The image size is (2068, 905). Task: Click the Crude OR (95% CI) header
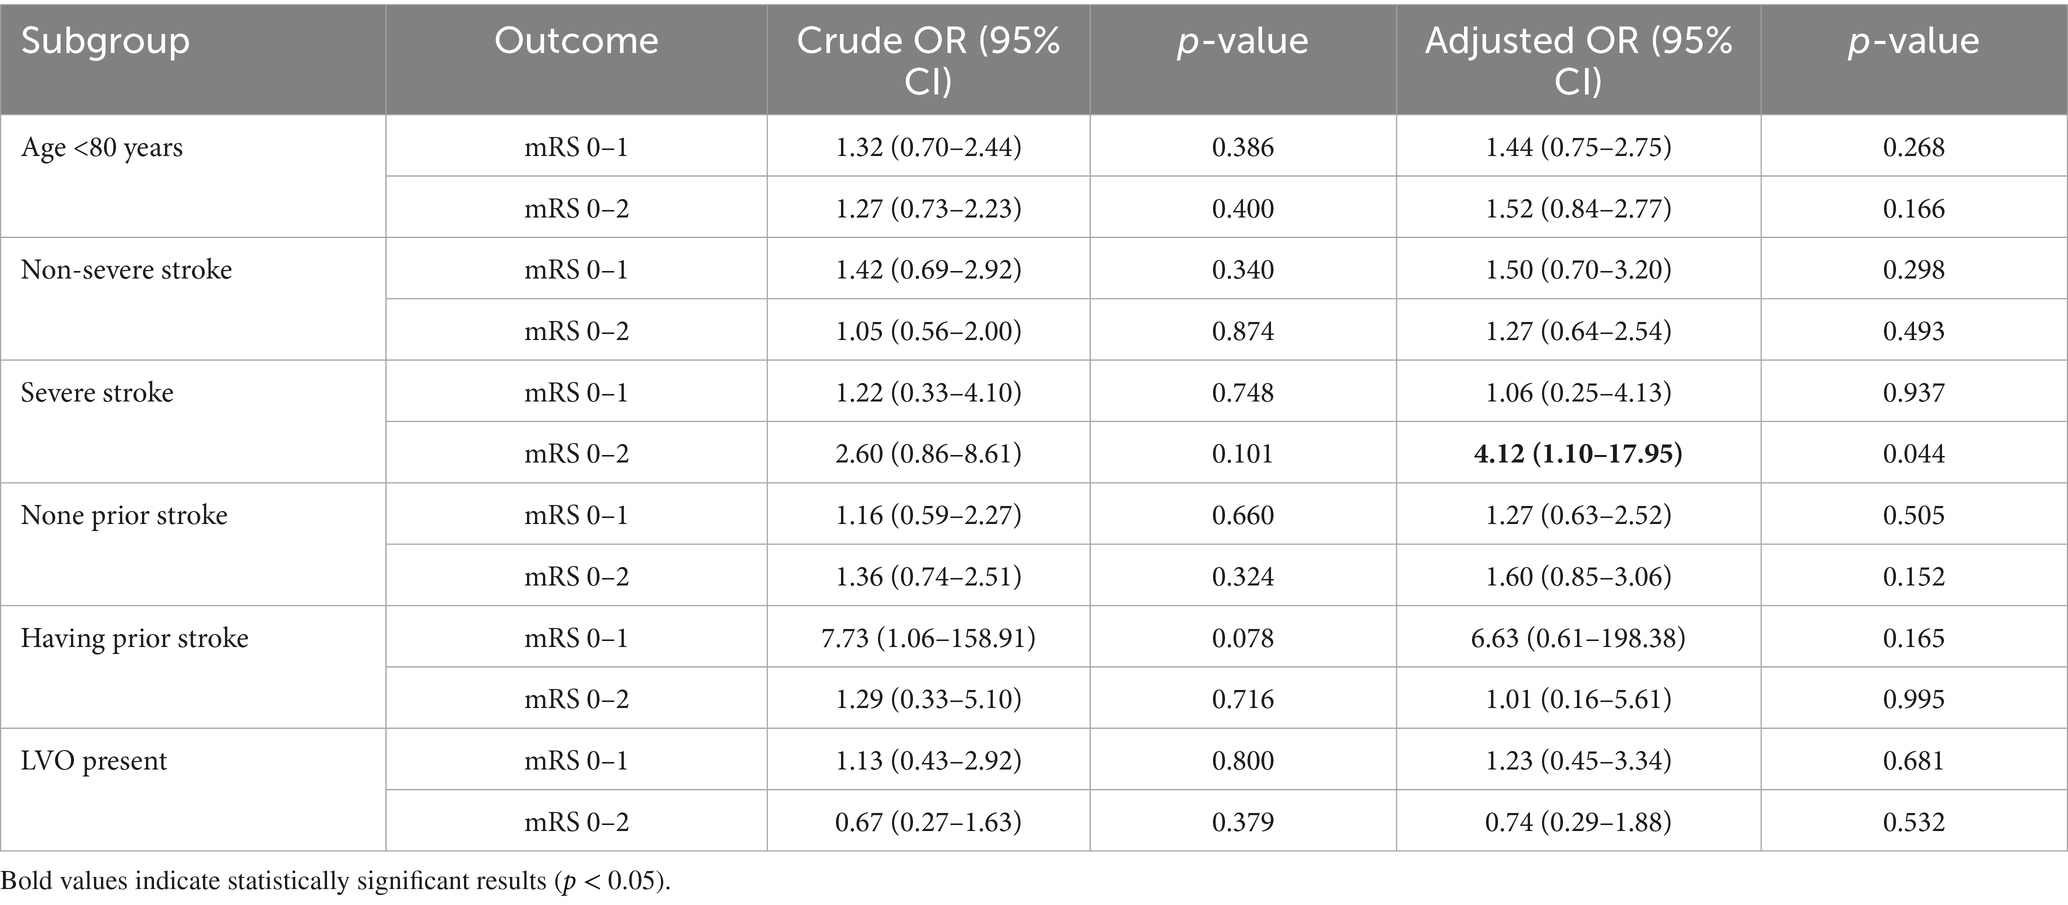928,60
